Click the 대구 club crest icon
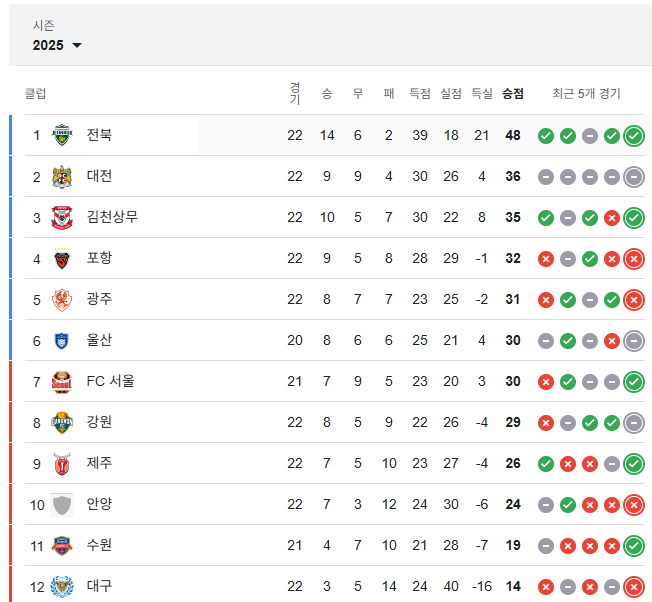Screen dimensions: 652x602 pos(62,586)
